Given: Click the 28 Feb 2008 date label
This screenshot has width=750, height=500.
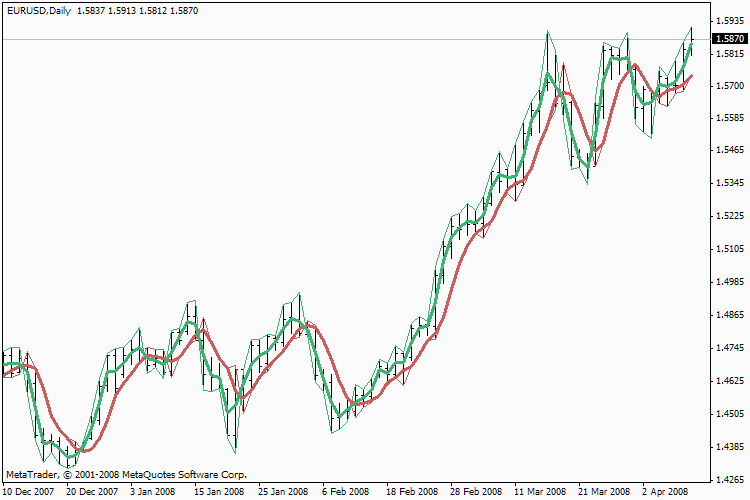Looking at the screenshot, I should tap(476, 492).
